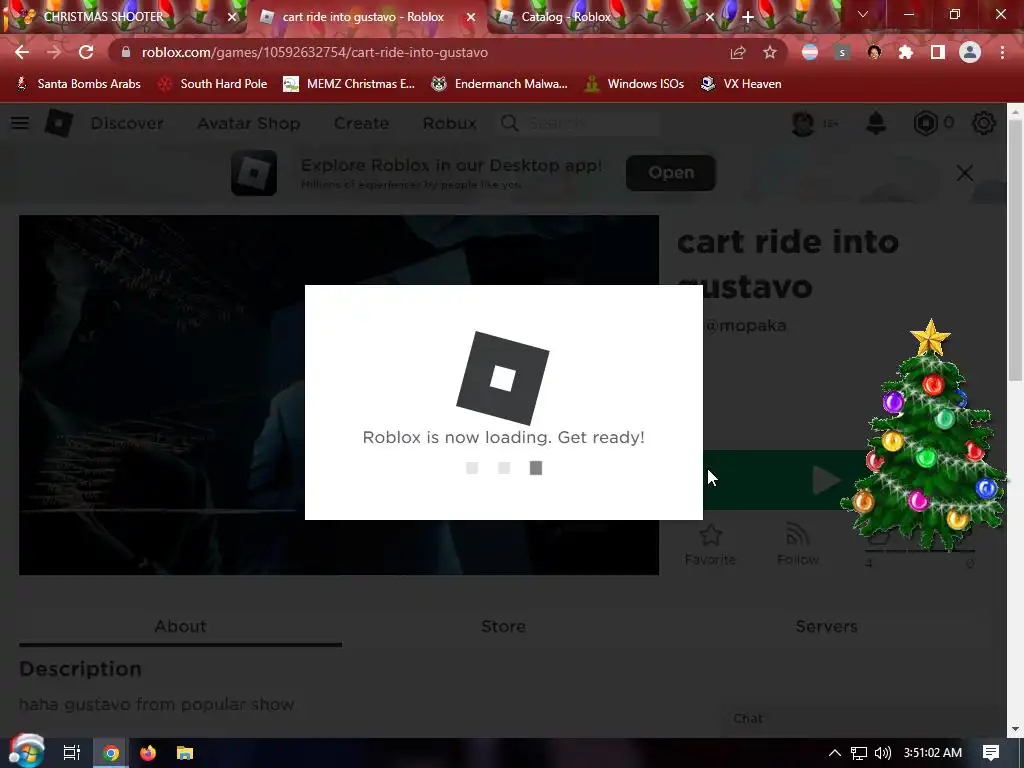The width and height of the screenshot is (1024, 768).
Task: Click the share page icon in address bar
Action: (738, 52)
